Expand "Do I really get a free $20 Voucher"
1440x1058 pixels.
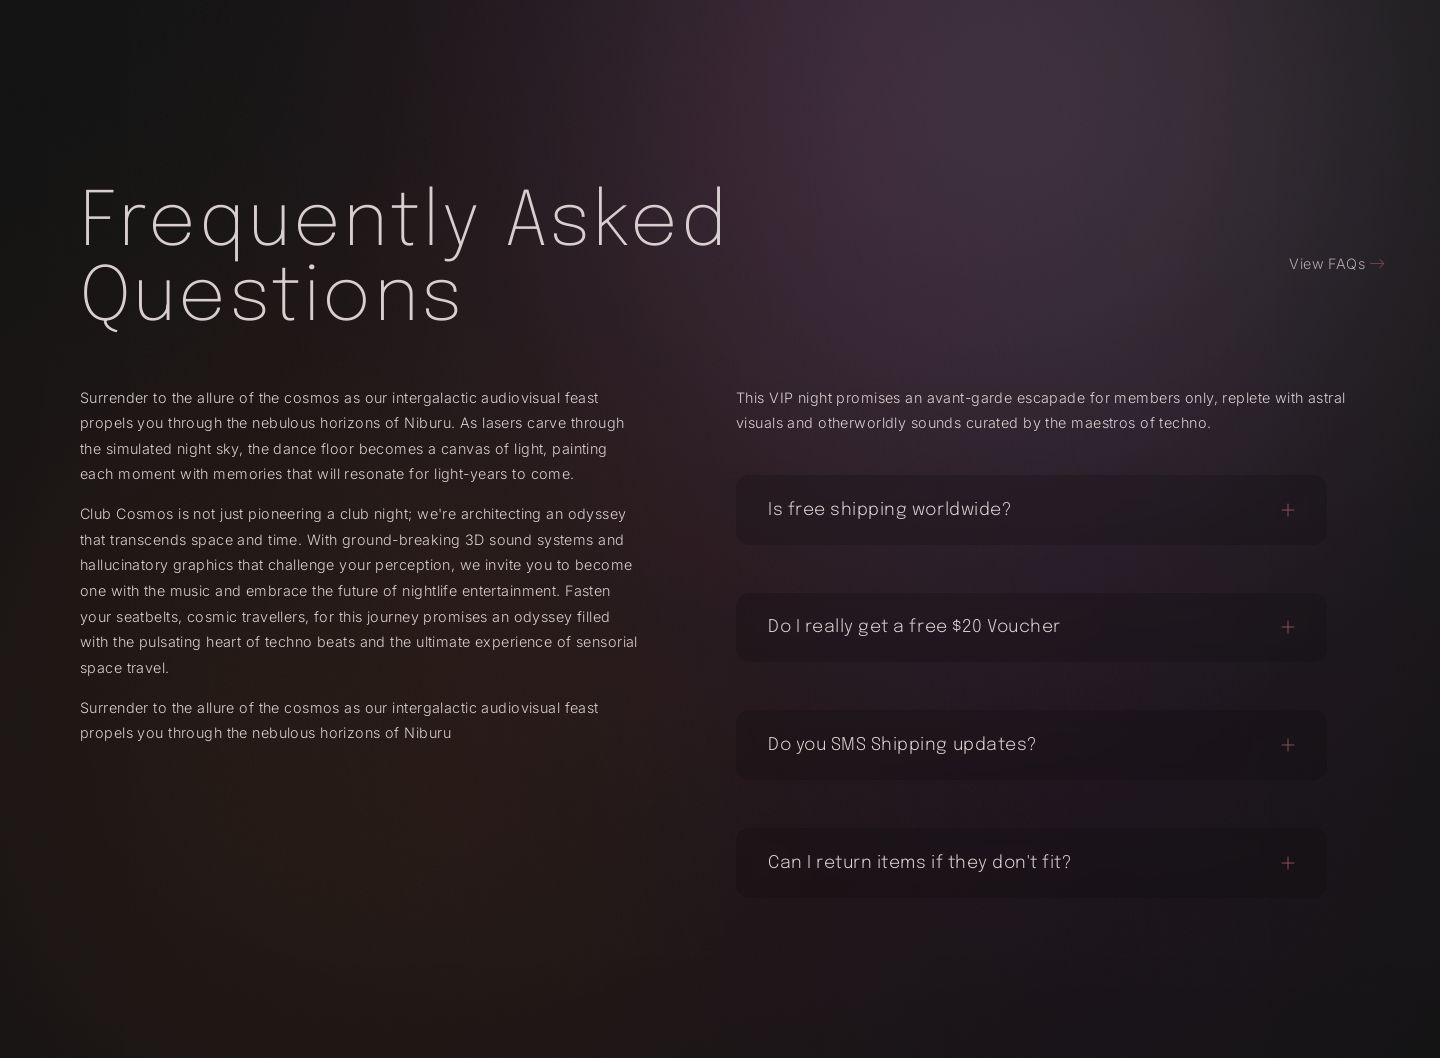913,627
